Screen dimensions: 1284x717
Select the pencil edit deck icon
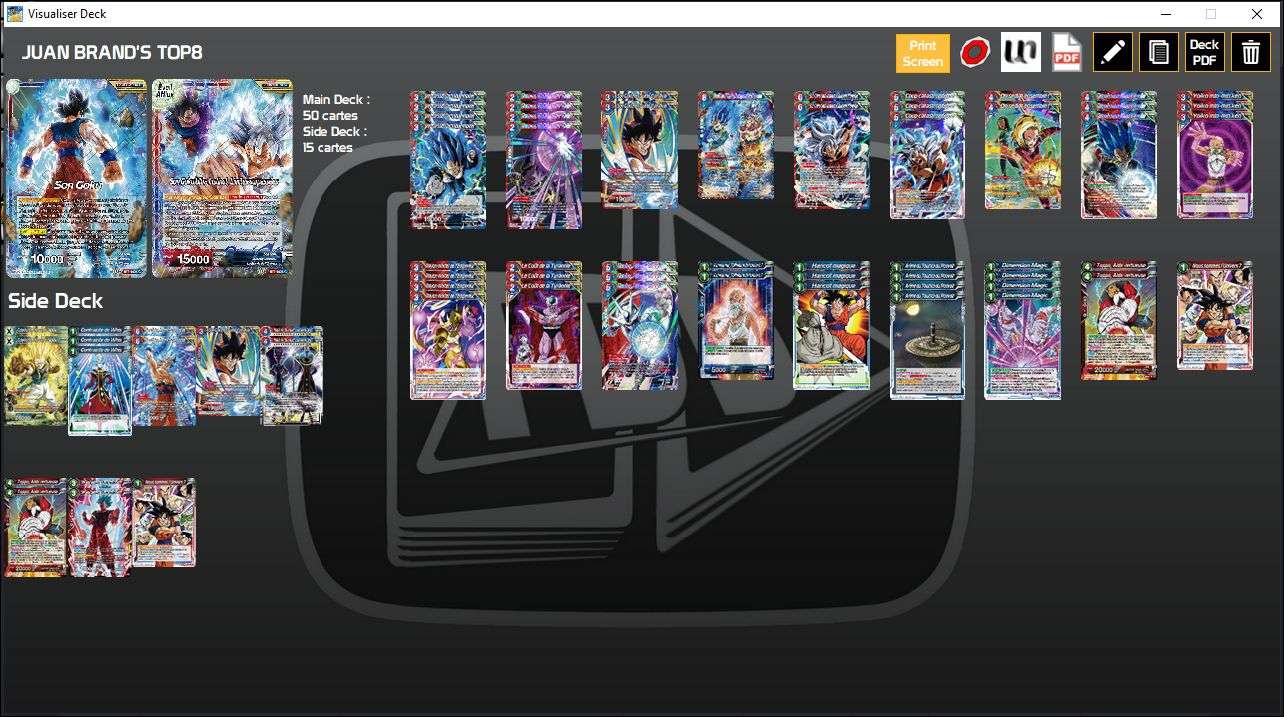1113,52
